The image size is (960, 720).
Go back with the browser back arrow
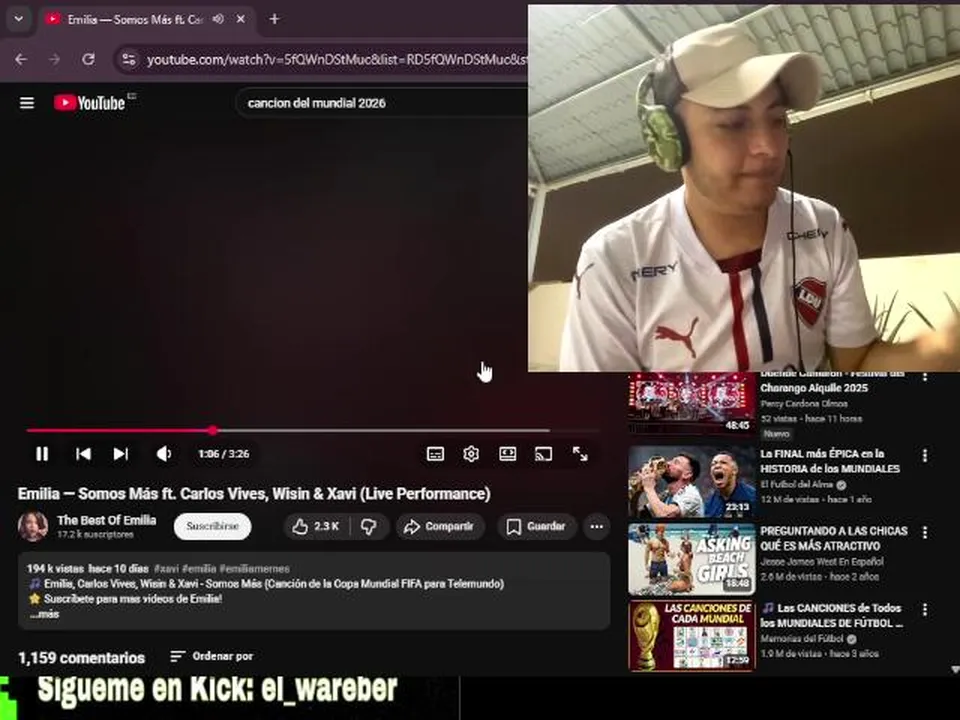tap(21, 59)
